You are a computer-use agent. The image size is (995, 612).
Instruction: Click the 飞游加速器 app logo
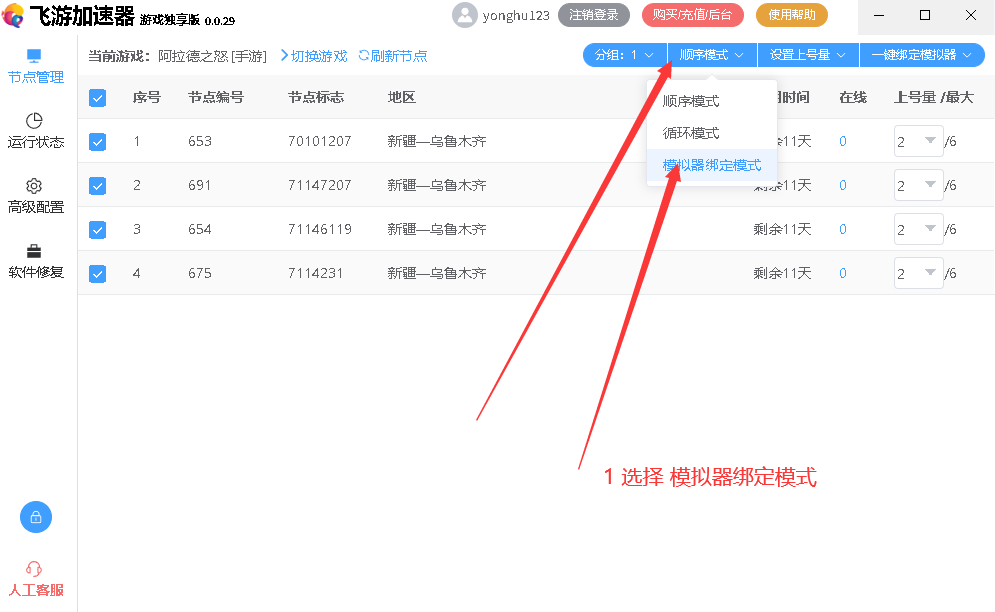tap(13, 15)
